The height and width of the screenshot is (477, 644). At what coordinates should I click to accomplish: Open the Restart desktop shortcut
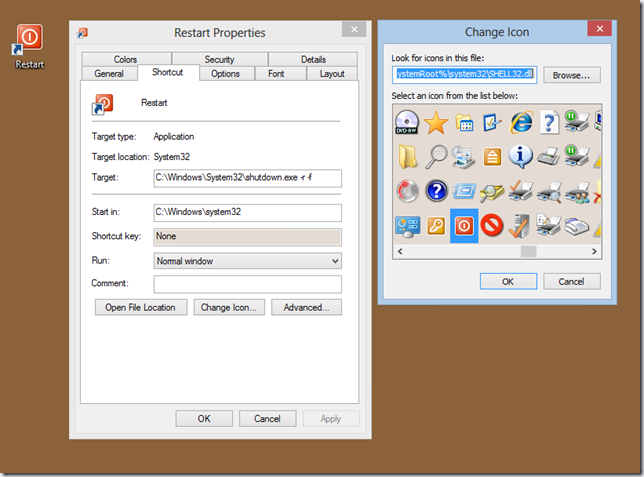tap(30, 45)
